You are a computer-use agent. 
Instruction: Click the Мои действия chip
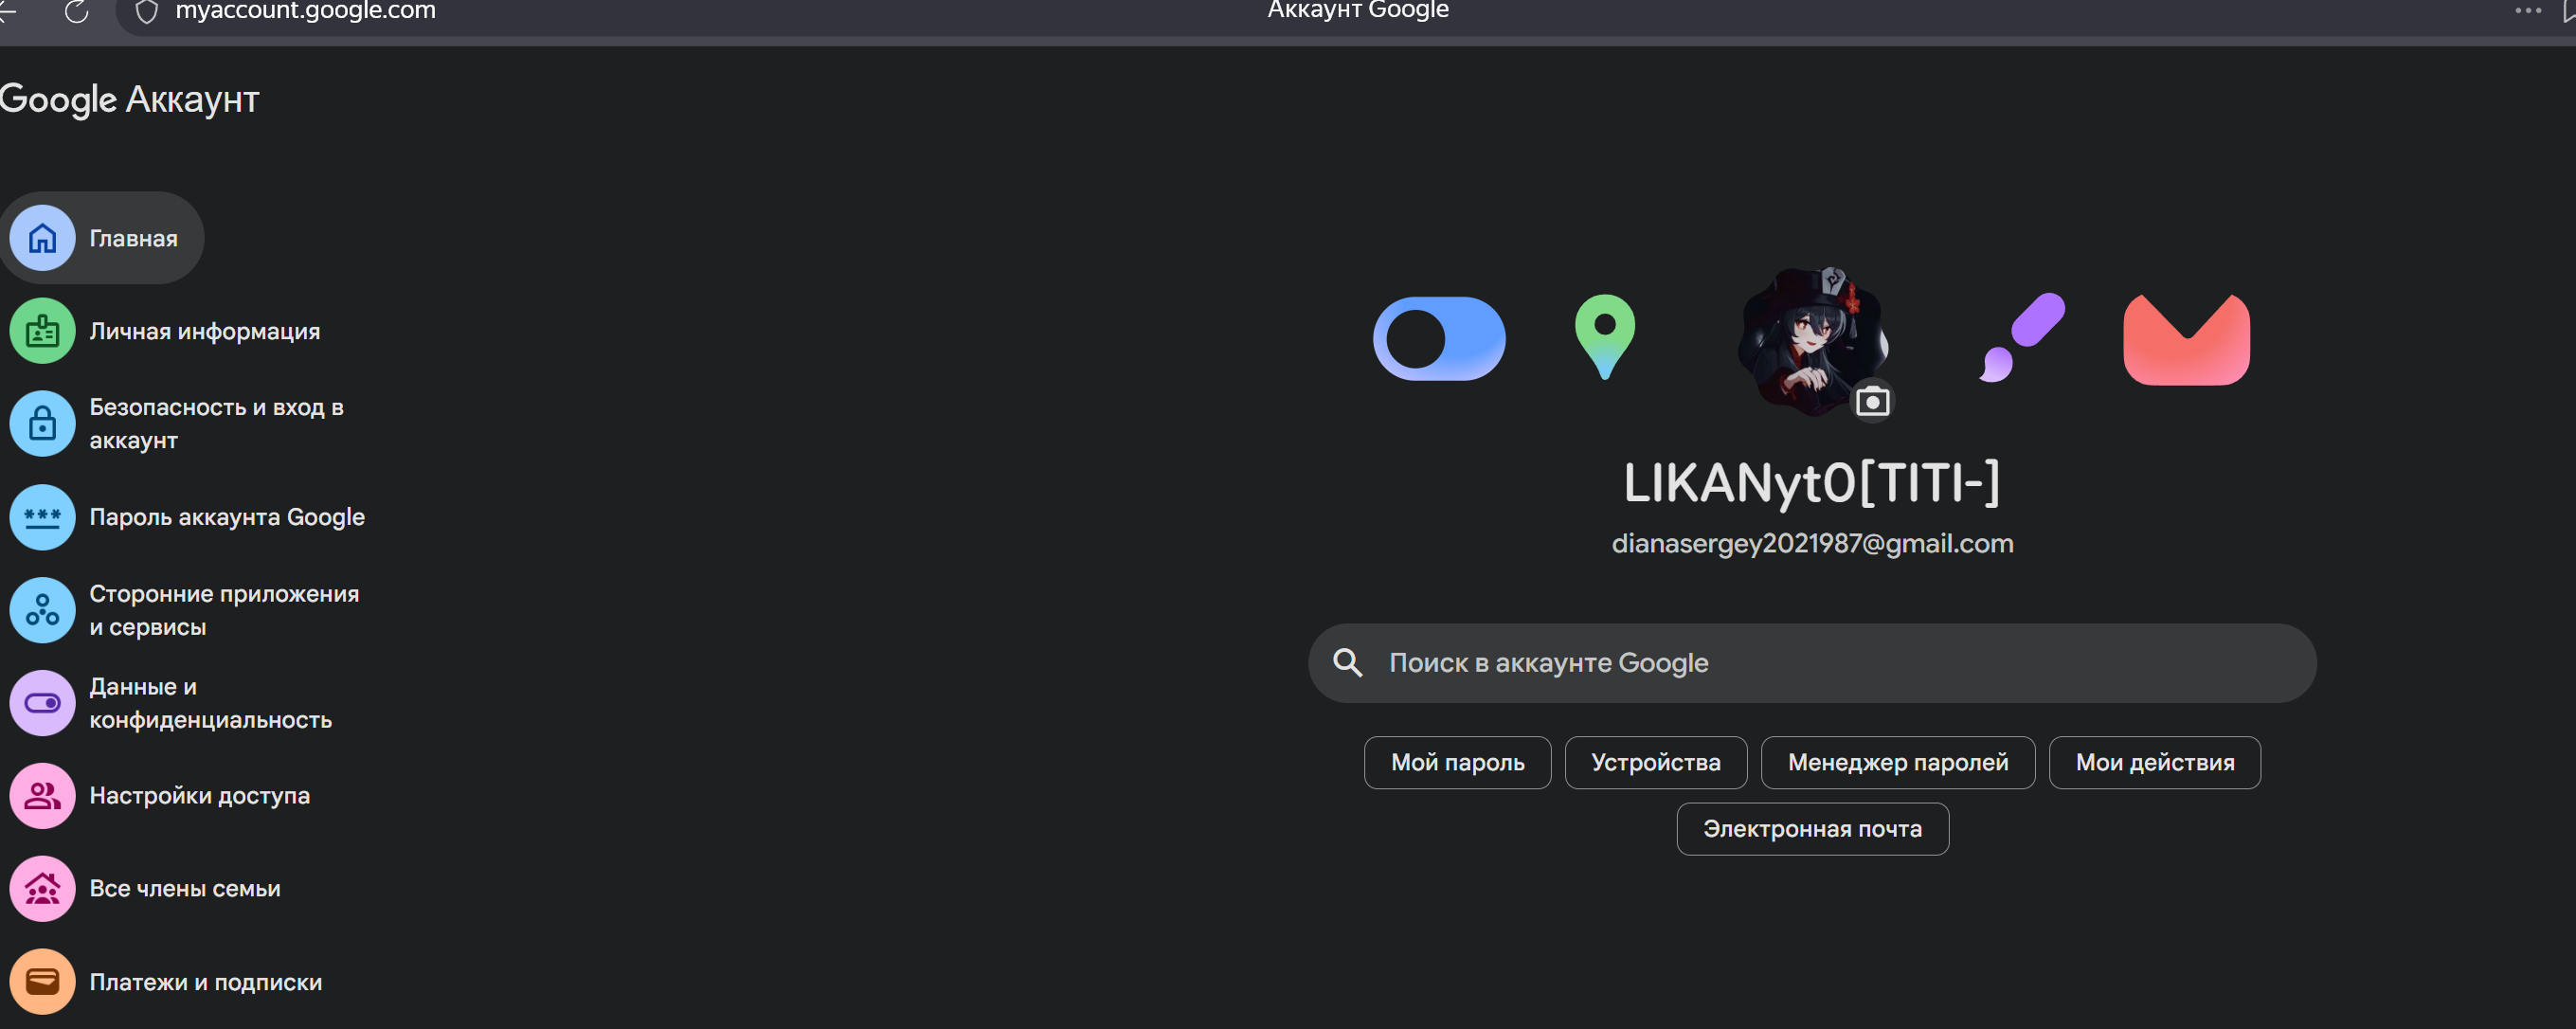2154,763
